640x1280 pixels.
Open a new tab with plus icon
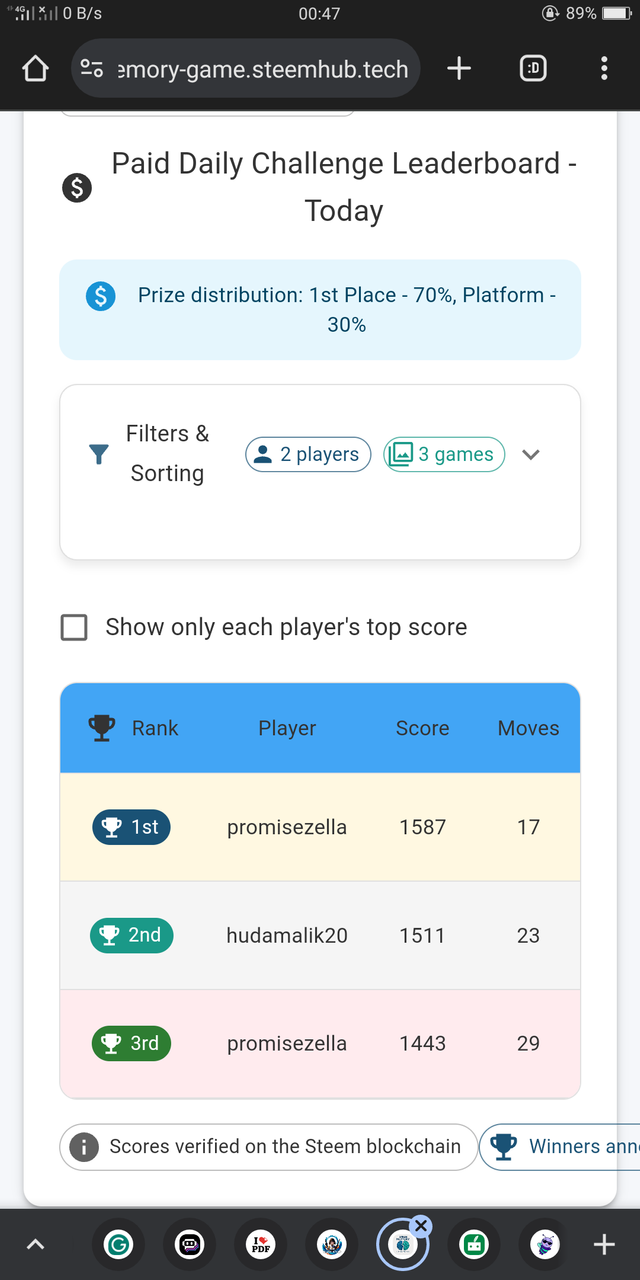pyautogui.click(x=459, y=68)
